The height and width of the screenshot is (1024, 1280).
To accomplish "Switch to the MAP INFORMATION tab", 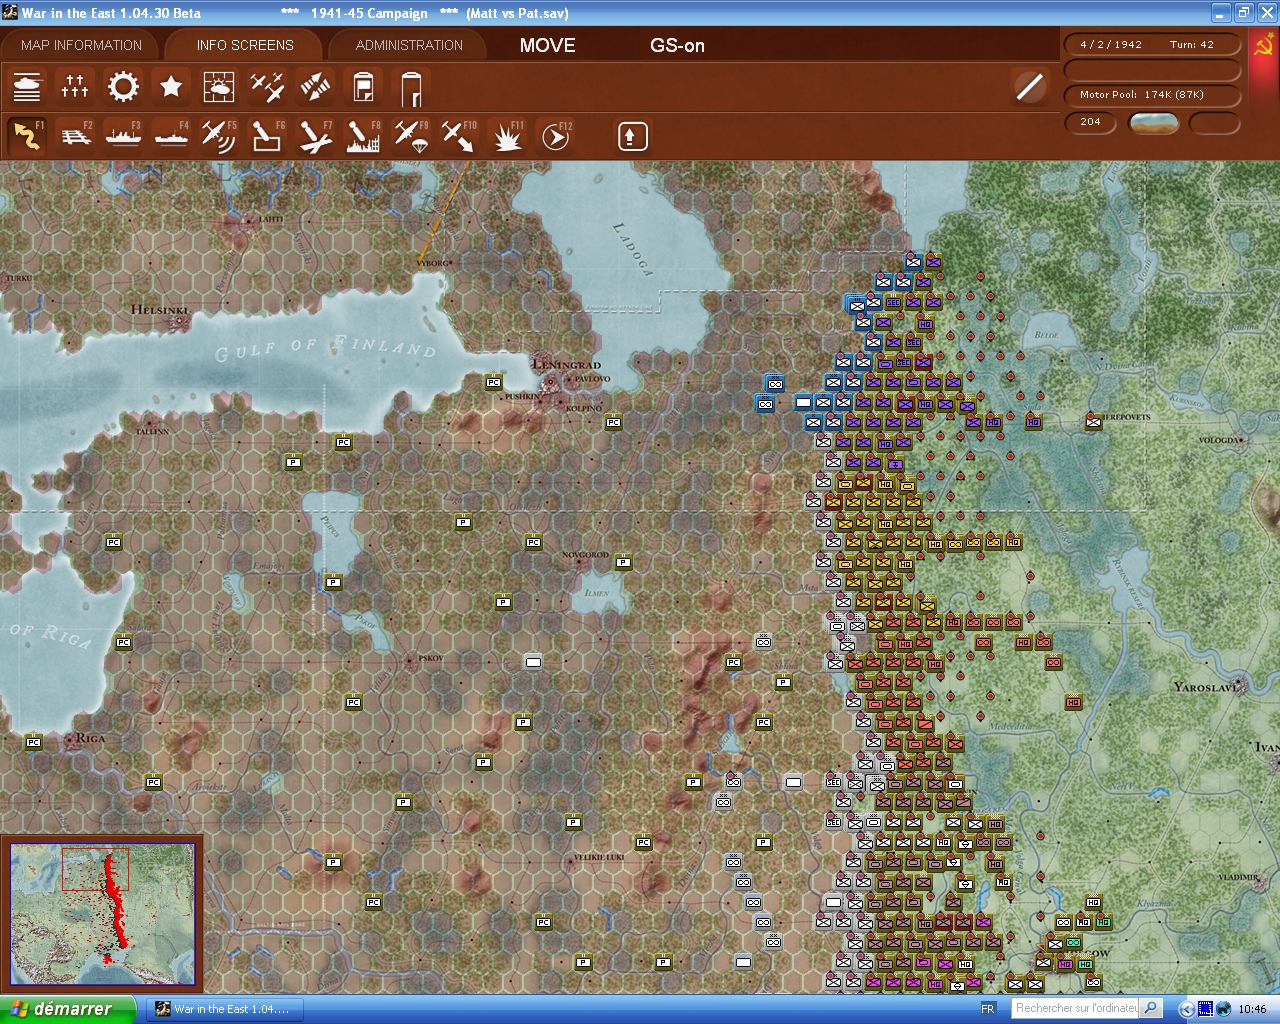I will point(81,45).
